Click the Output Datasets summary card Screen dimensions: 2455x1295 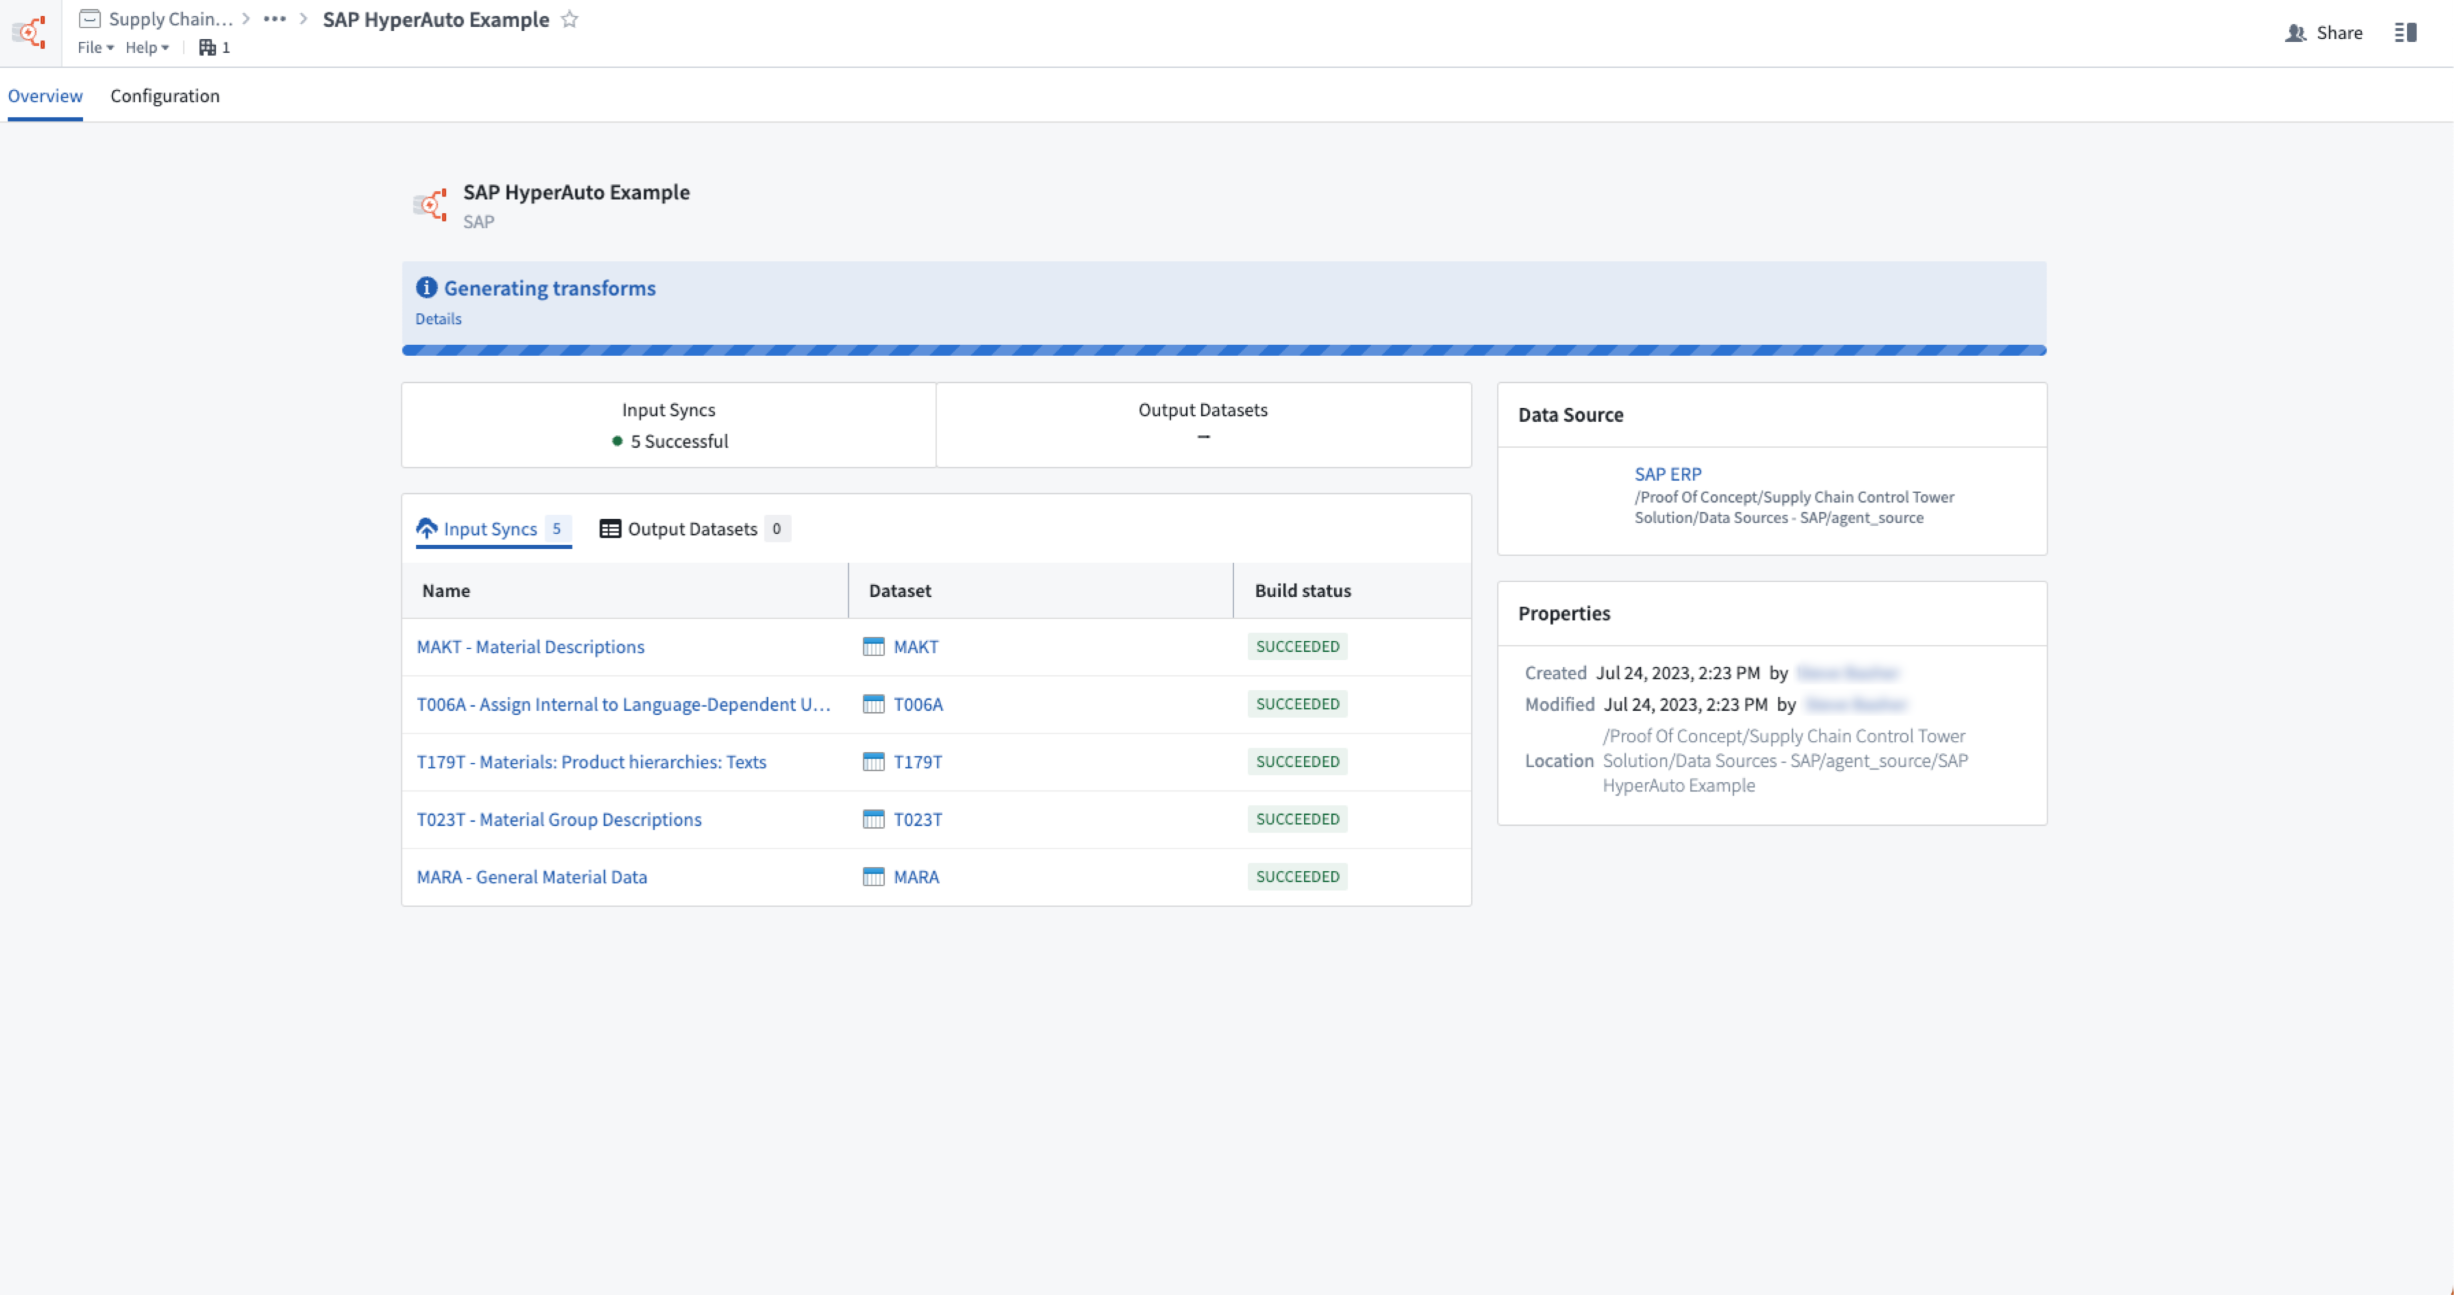[x=1203, y=425]
